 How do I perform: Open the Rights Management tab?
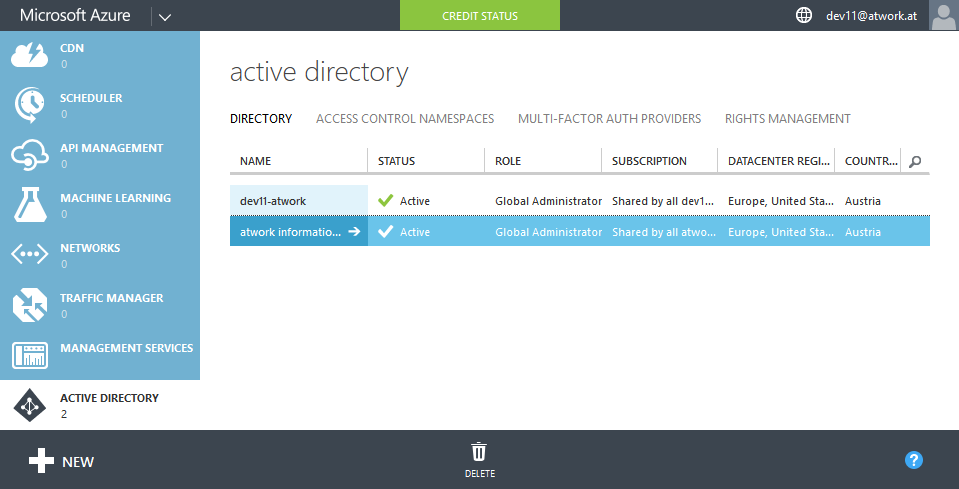point(788,119)
